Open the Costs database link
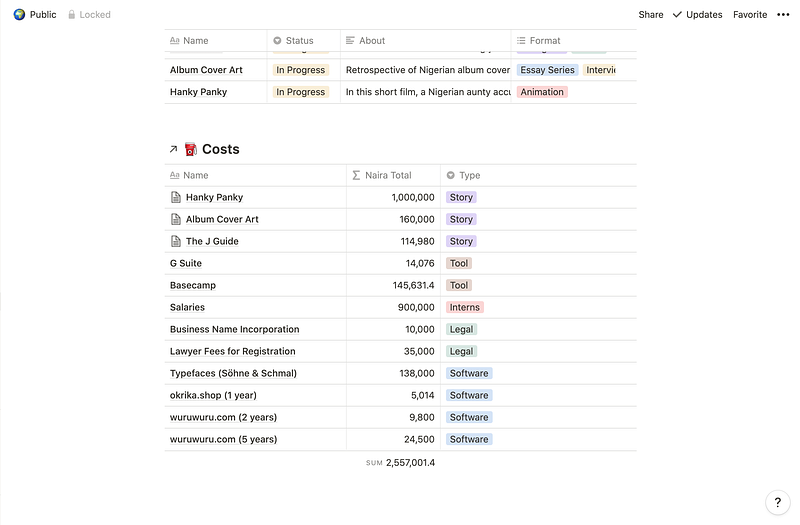The image size is (800, 525). pos(220,149)
